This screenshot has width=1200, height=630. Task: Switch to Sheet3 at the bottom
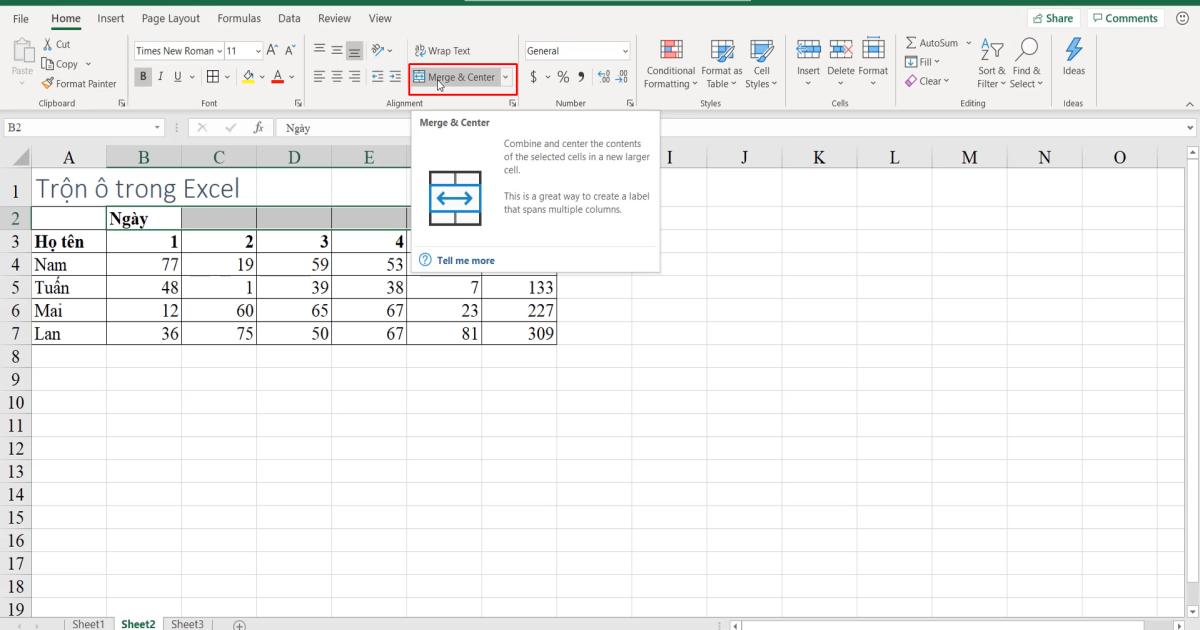(x=187, y=623)
